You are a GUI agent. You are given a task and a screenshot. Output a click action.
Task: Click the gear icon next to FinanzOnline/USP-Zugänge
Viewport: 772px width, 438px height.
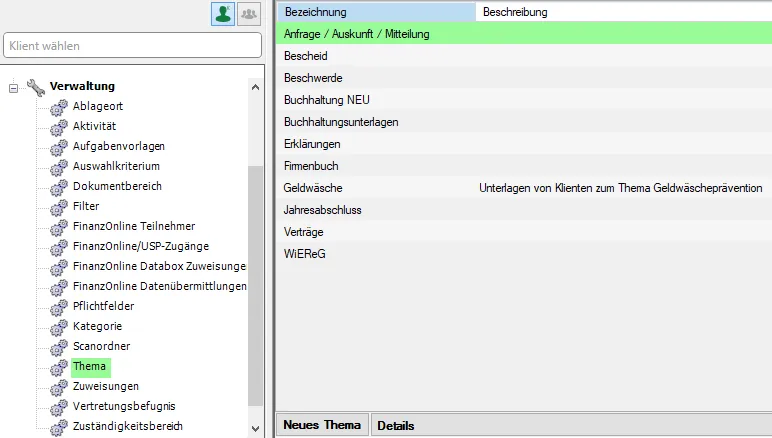[59, 247]
